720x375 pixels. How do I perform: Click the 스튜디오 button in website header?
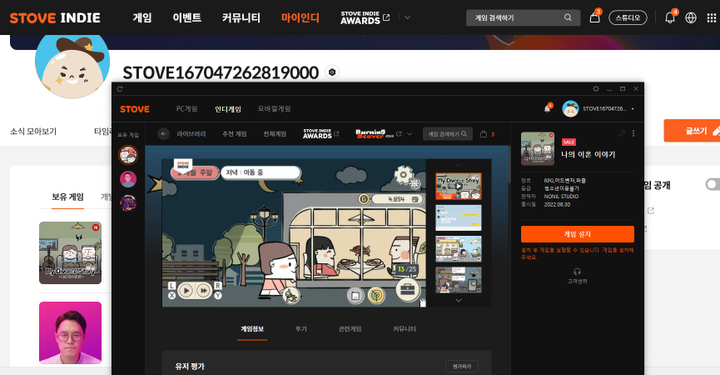coord(628,18)
